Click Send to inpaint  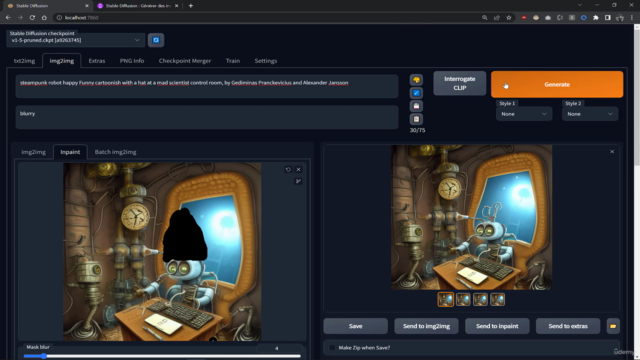tap(497, 326)
